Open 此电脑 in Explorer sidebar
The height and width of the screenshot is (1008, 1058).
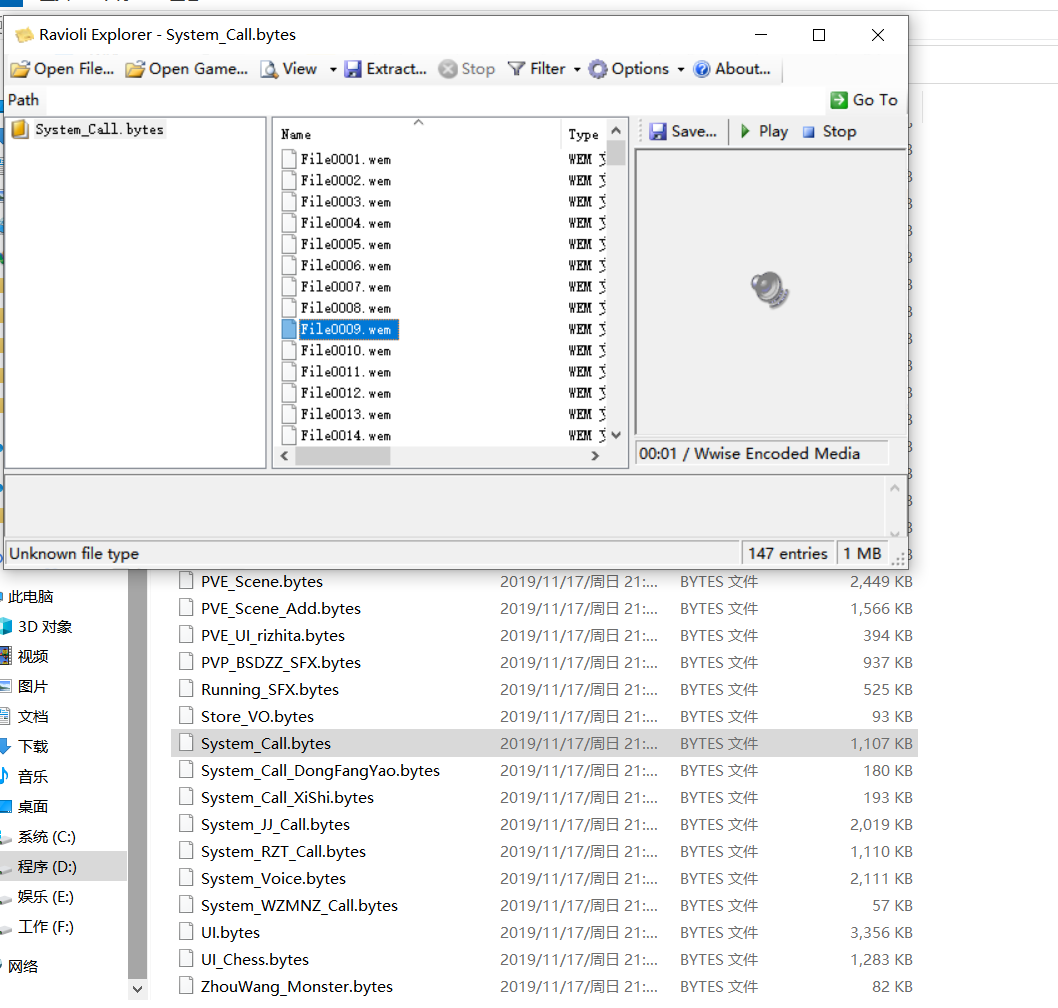point(30,596)
